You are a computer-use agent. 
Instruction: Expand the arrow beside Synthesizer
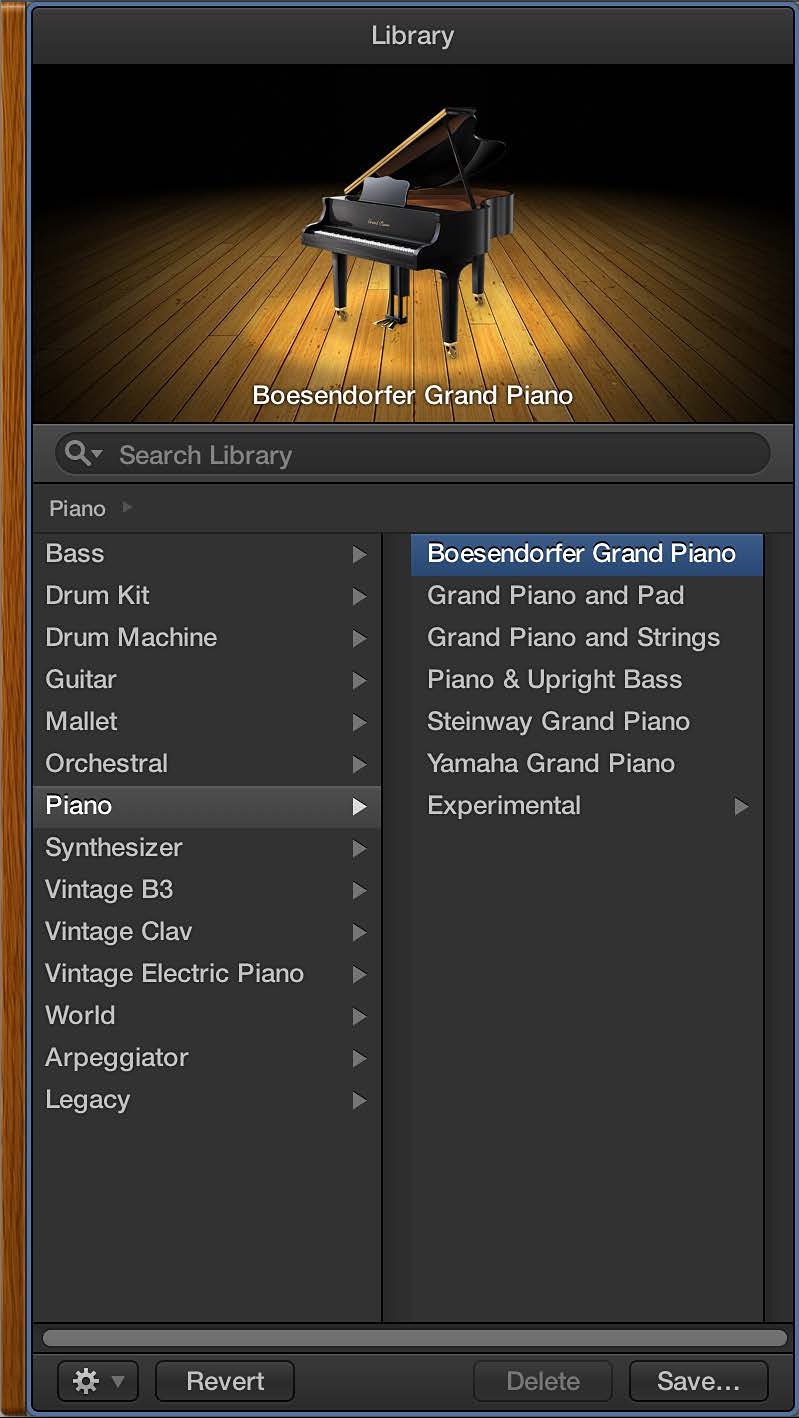pyautogui.click(x=359, y=849)
